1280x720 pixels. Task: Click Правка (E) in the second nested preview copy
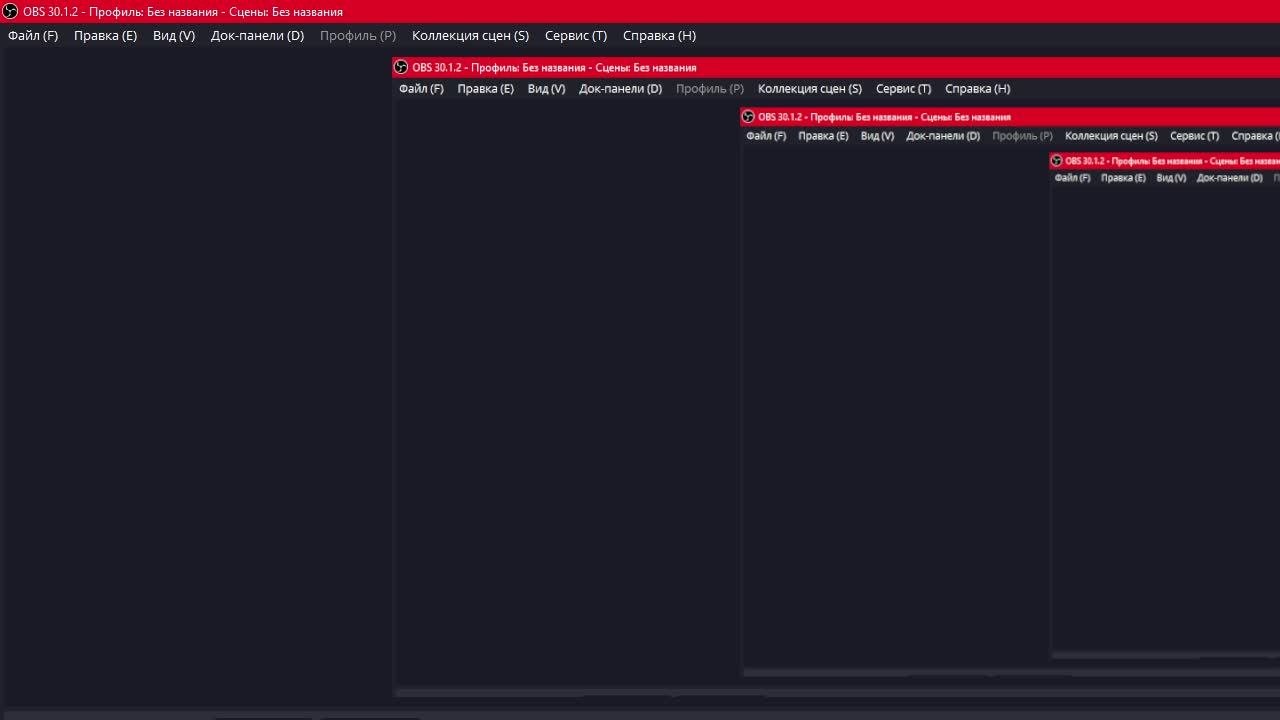(x=823, y=136)
